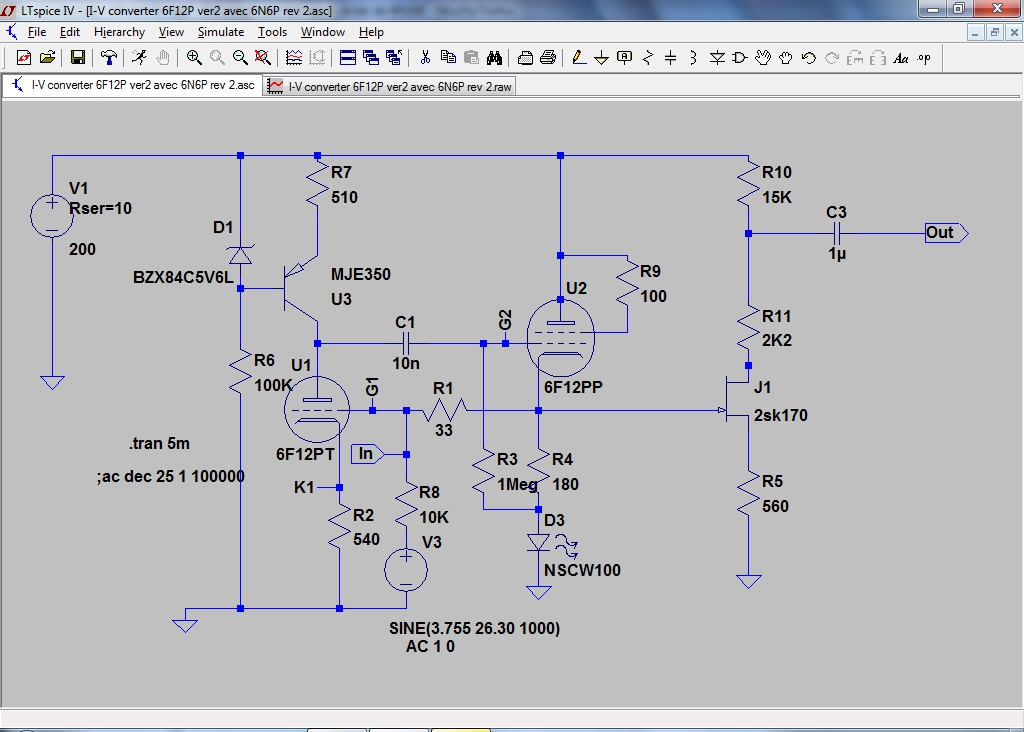This screenshot has height=732, width=1024.
Task: Click the Cut scissors icon
Action: point(425,58)
